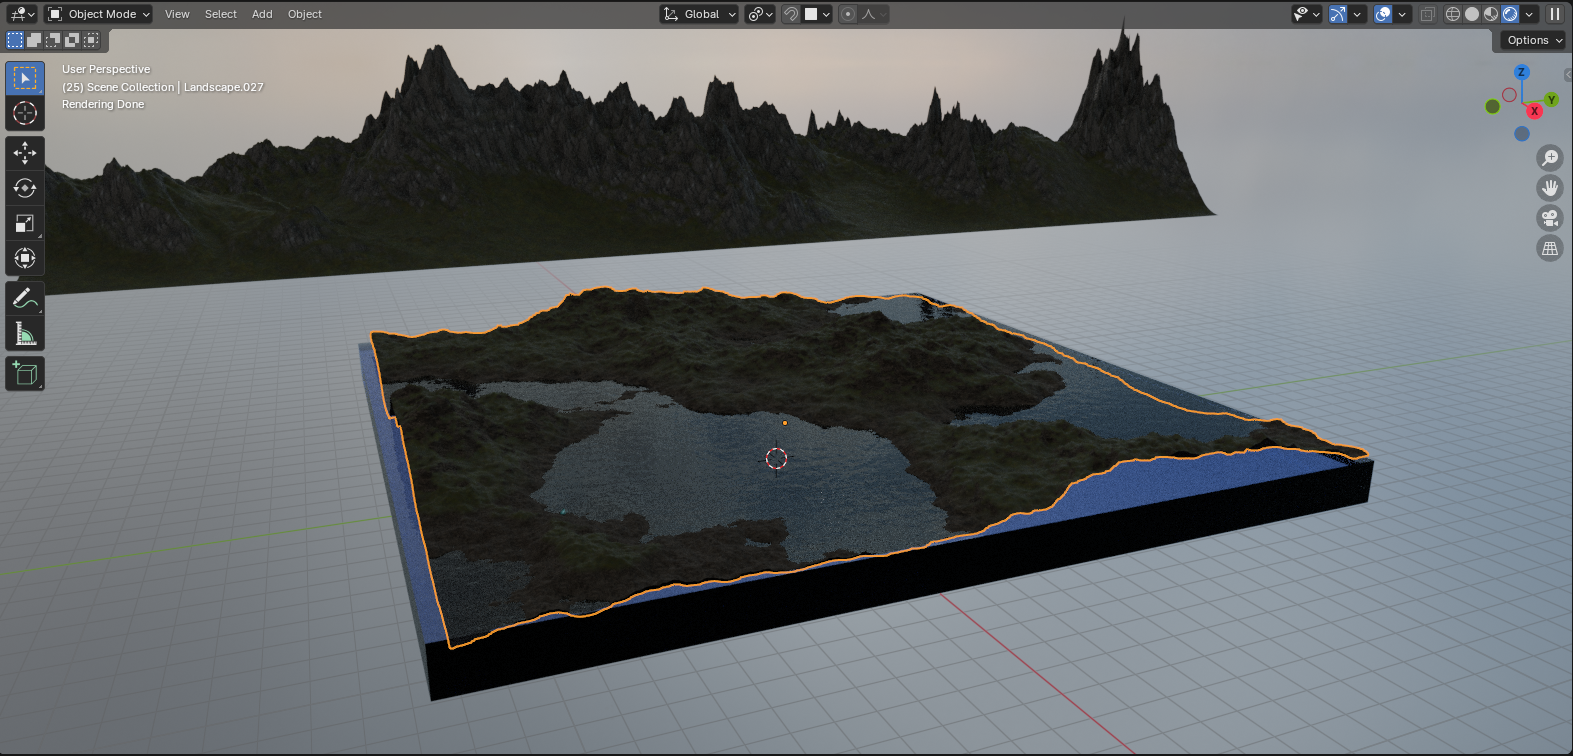Toggle viewport overlays display
Screen dimensions: 1573x756
tap(1383, 14)
